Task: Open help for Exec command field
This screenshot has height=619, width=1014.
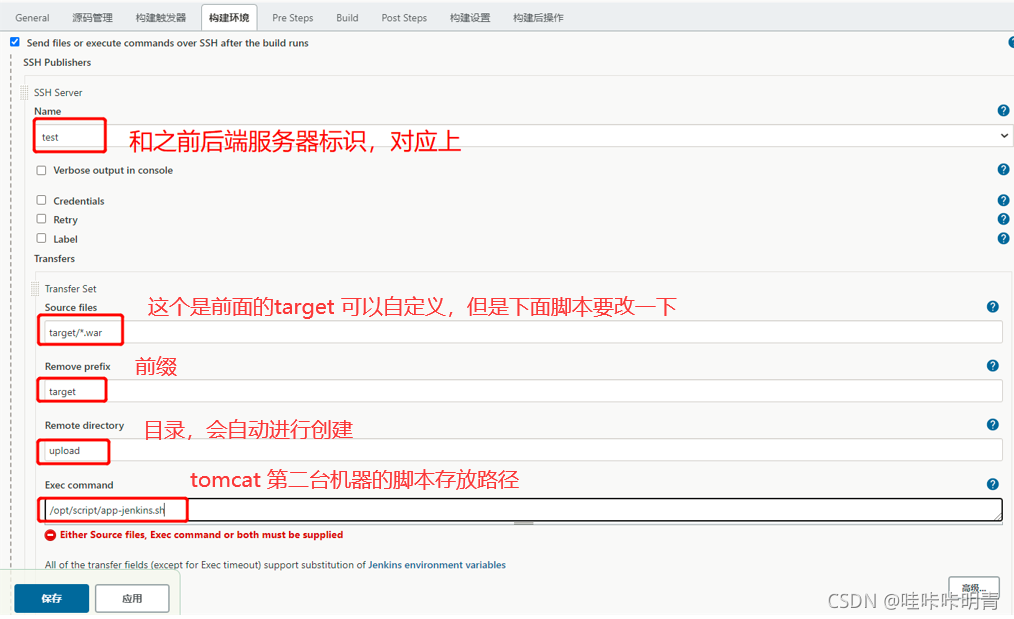Action: 993,484
